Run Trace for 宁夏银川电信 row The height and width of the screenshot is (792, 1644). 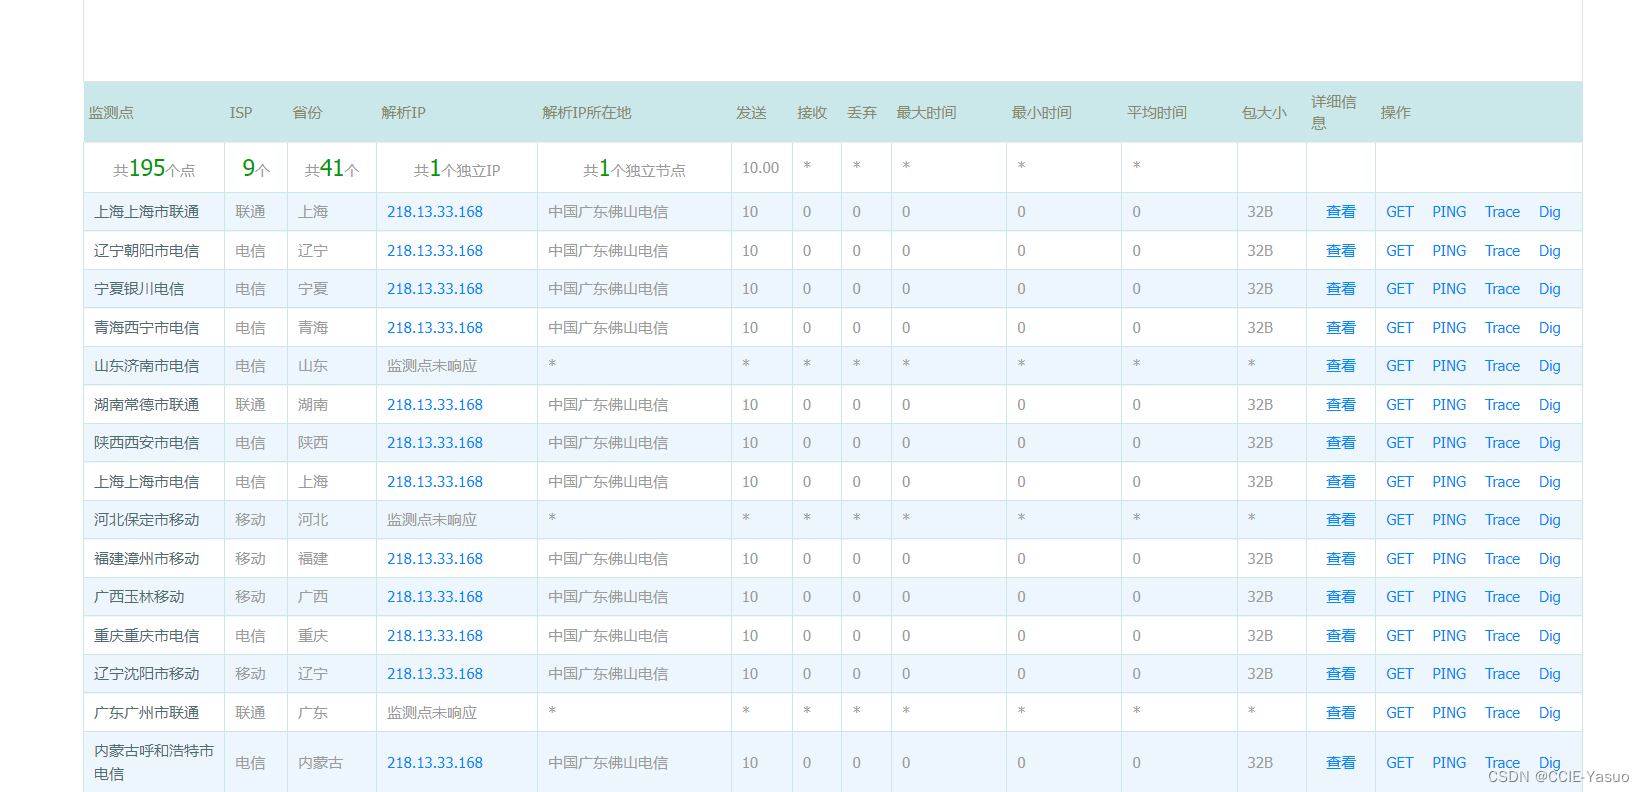1502,289
